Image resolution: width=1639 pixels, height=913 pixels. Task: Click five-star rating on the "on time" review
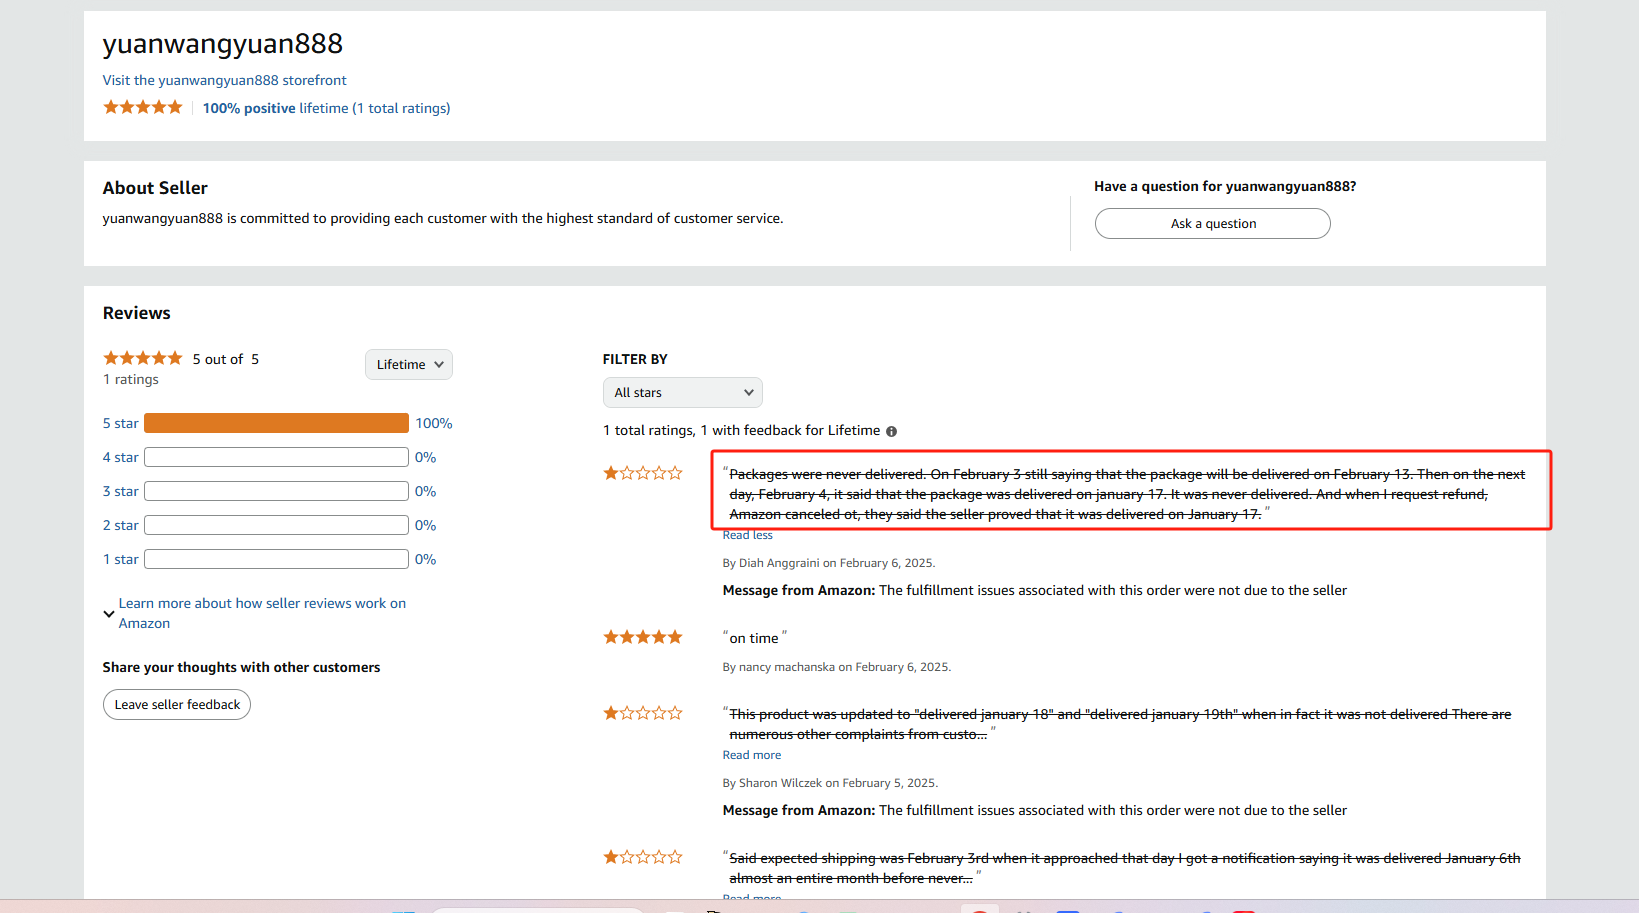(643, 637)
